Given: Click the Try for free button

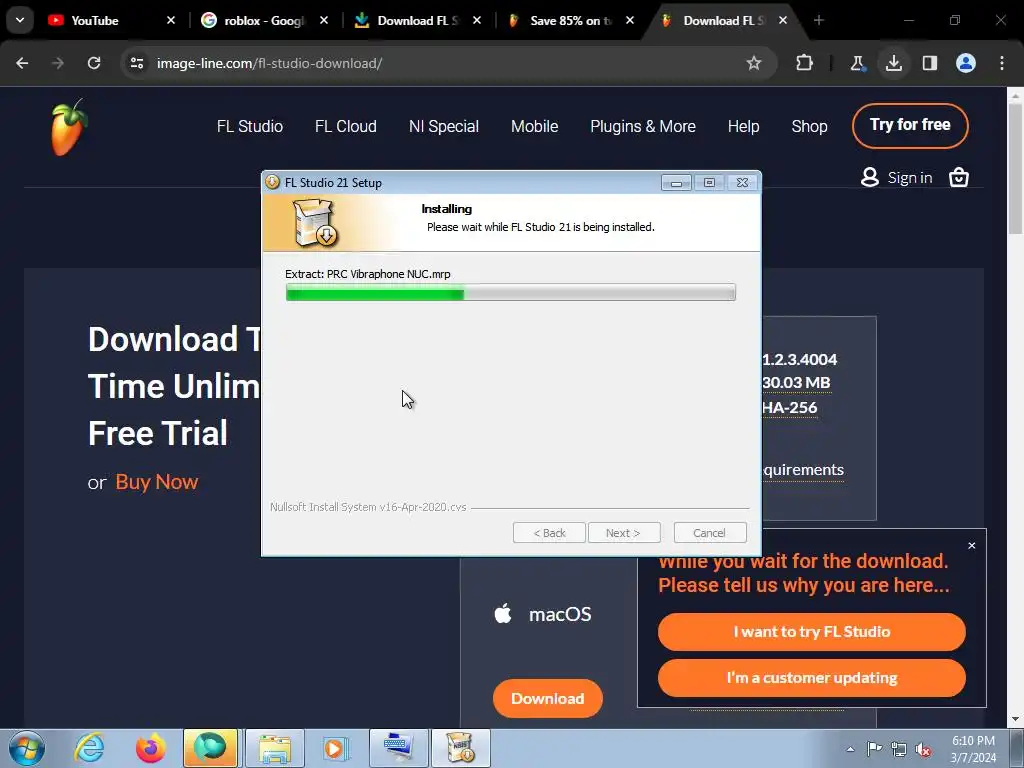Looking at the screenshot, I should point(910,125).
